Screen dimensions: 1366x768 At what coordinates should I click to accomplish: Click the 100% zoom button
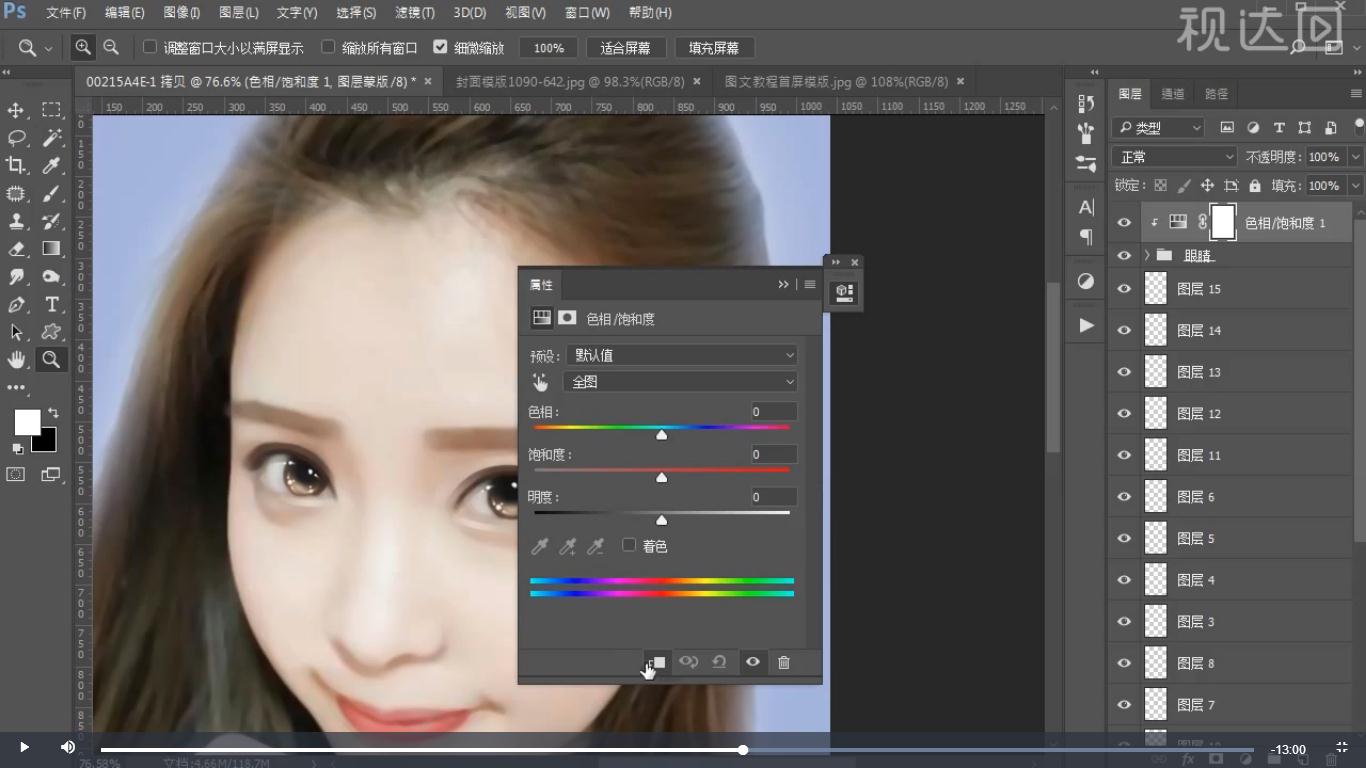click(548, 48)
